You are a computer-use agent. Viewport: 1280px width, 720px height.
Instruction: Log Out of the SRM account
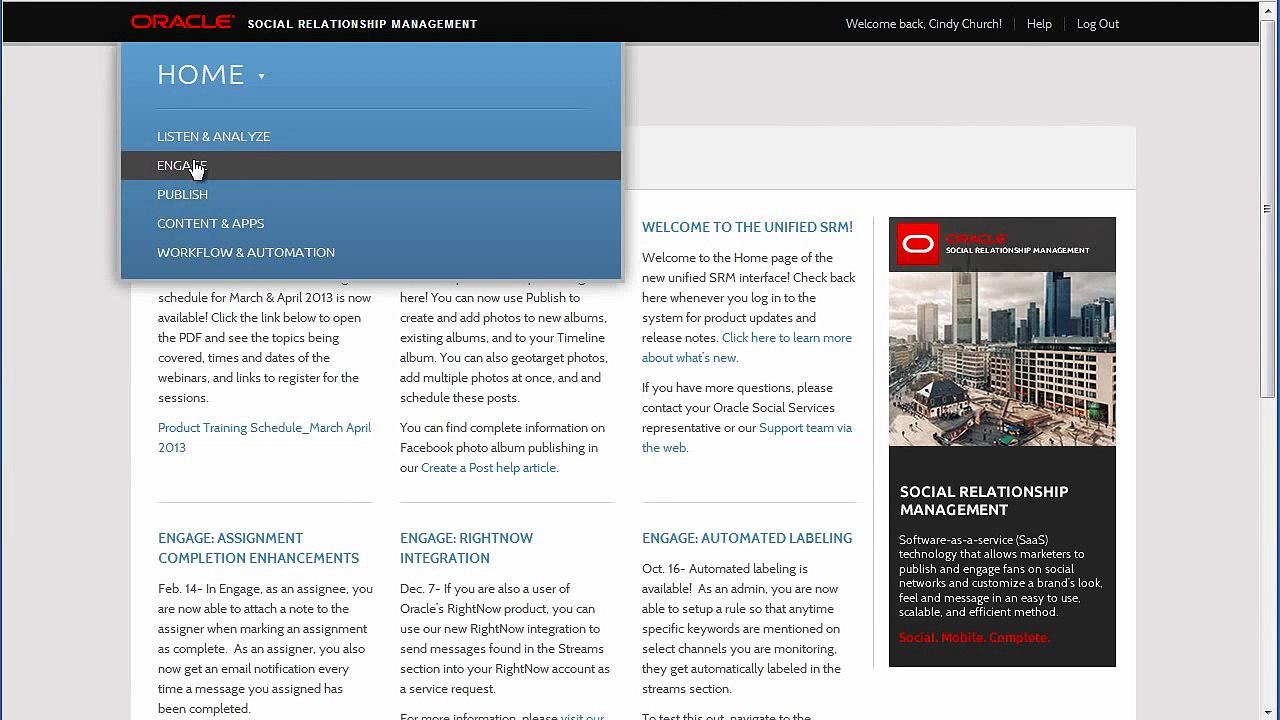click(x=1097, y=23)
